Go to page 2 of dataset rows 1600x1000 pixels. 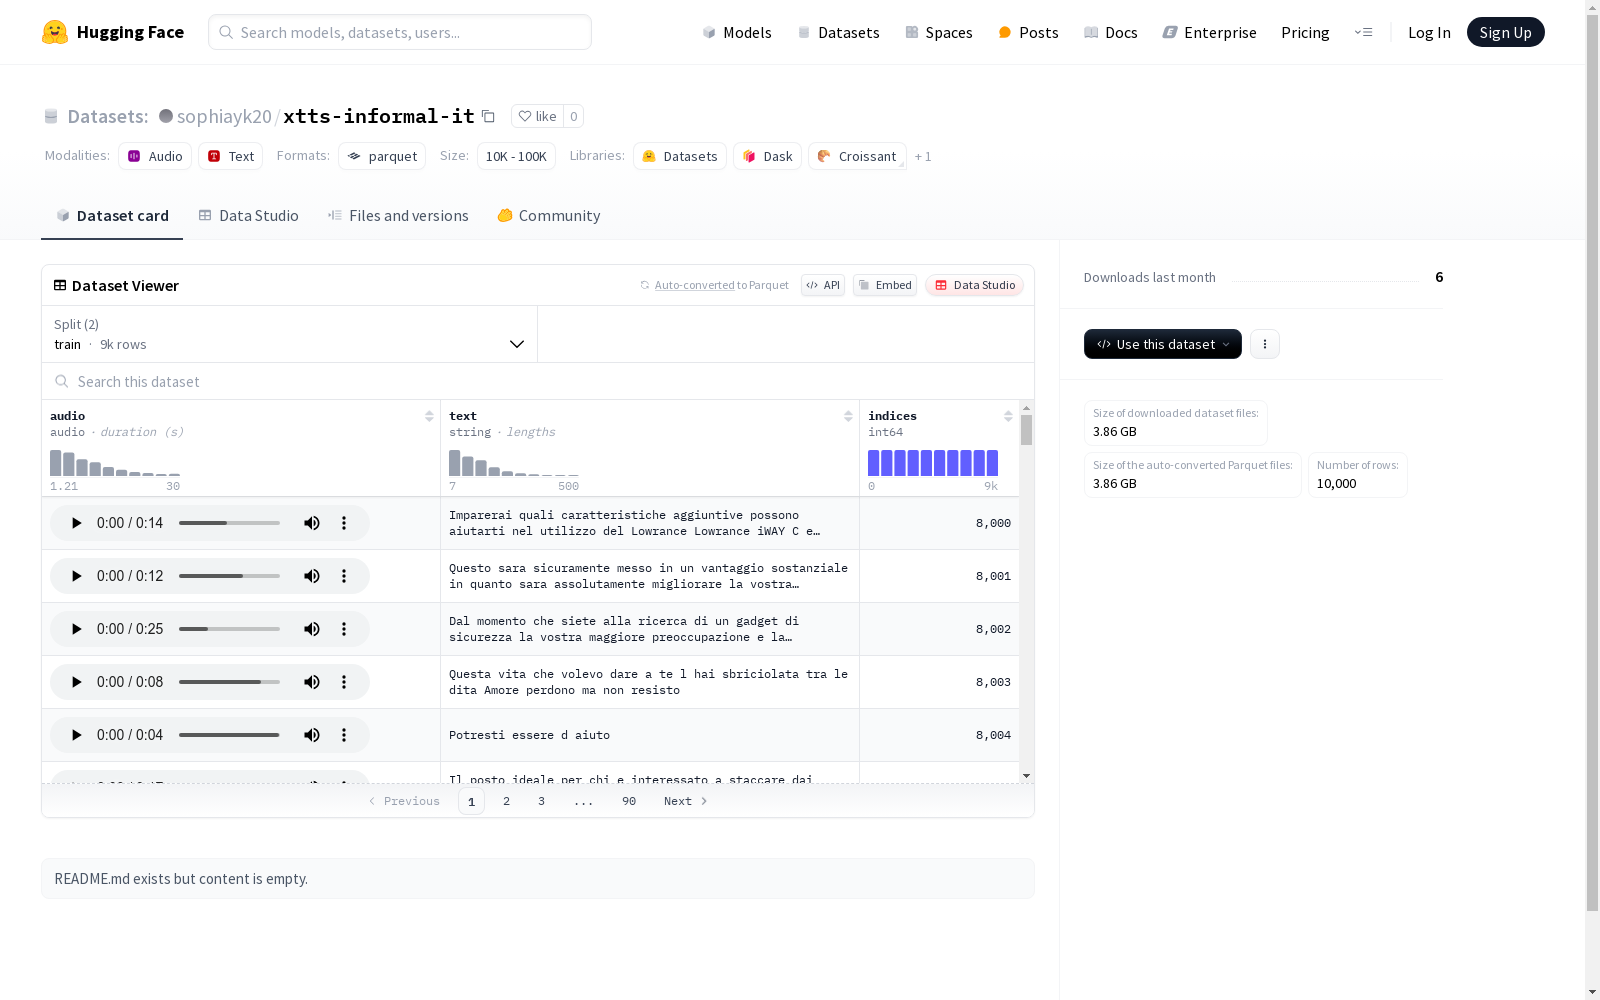506,801
